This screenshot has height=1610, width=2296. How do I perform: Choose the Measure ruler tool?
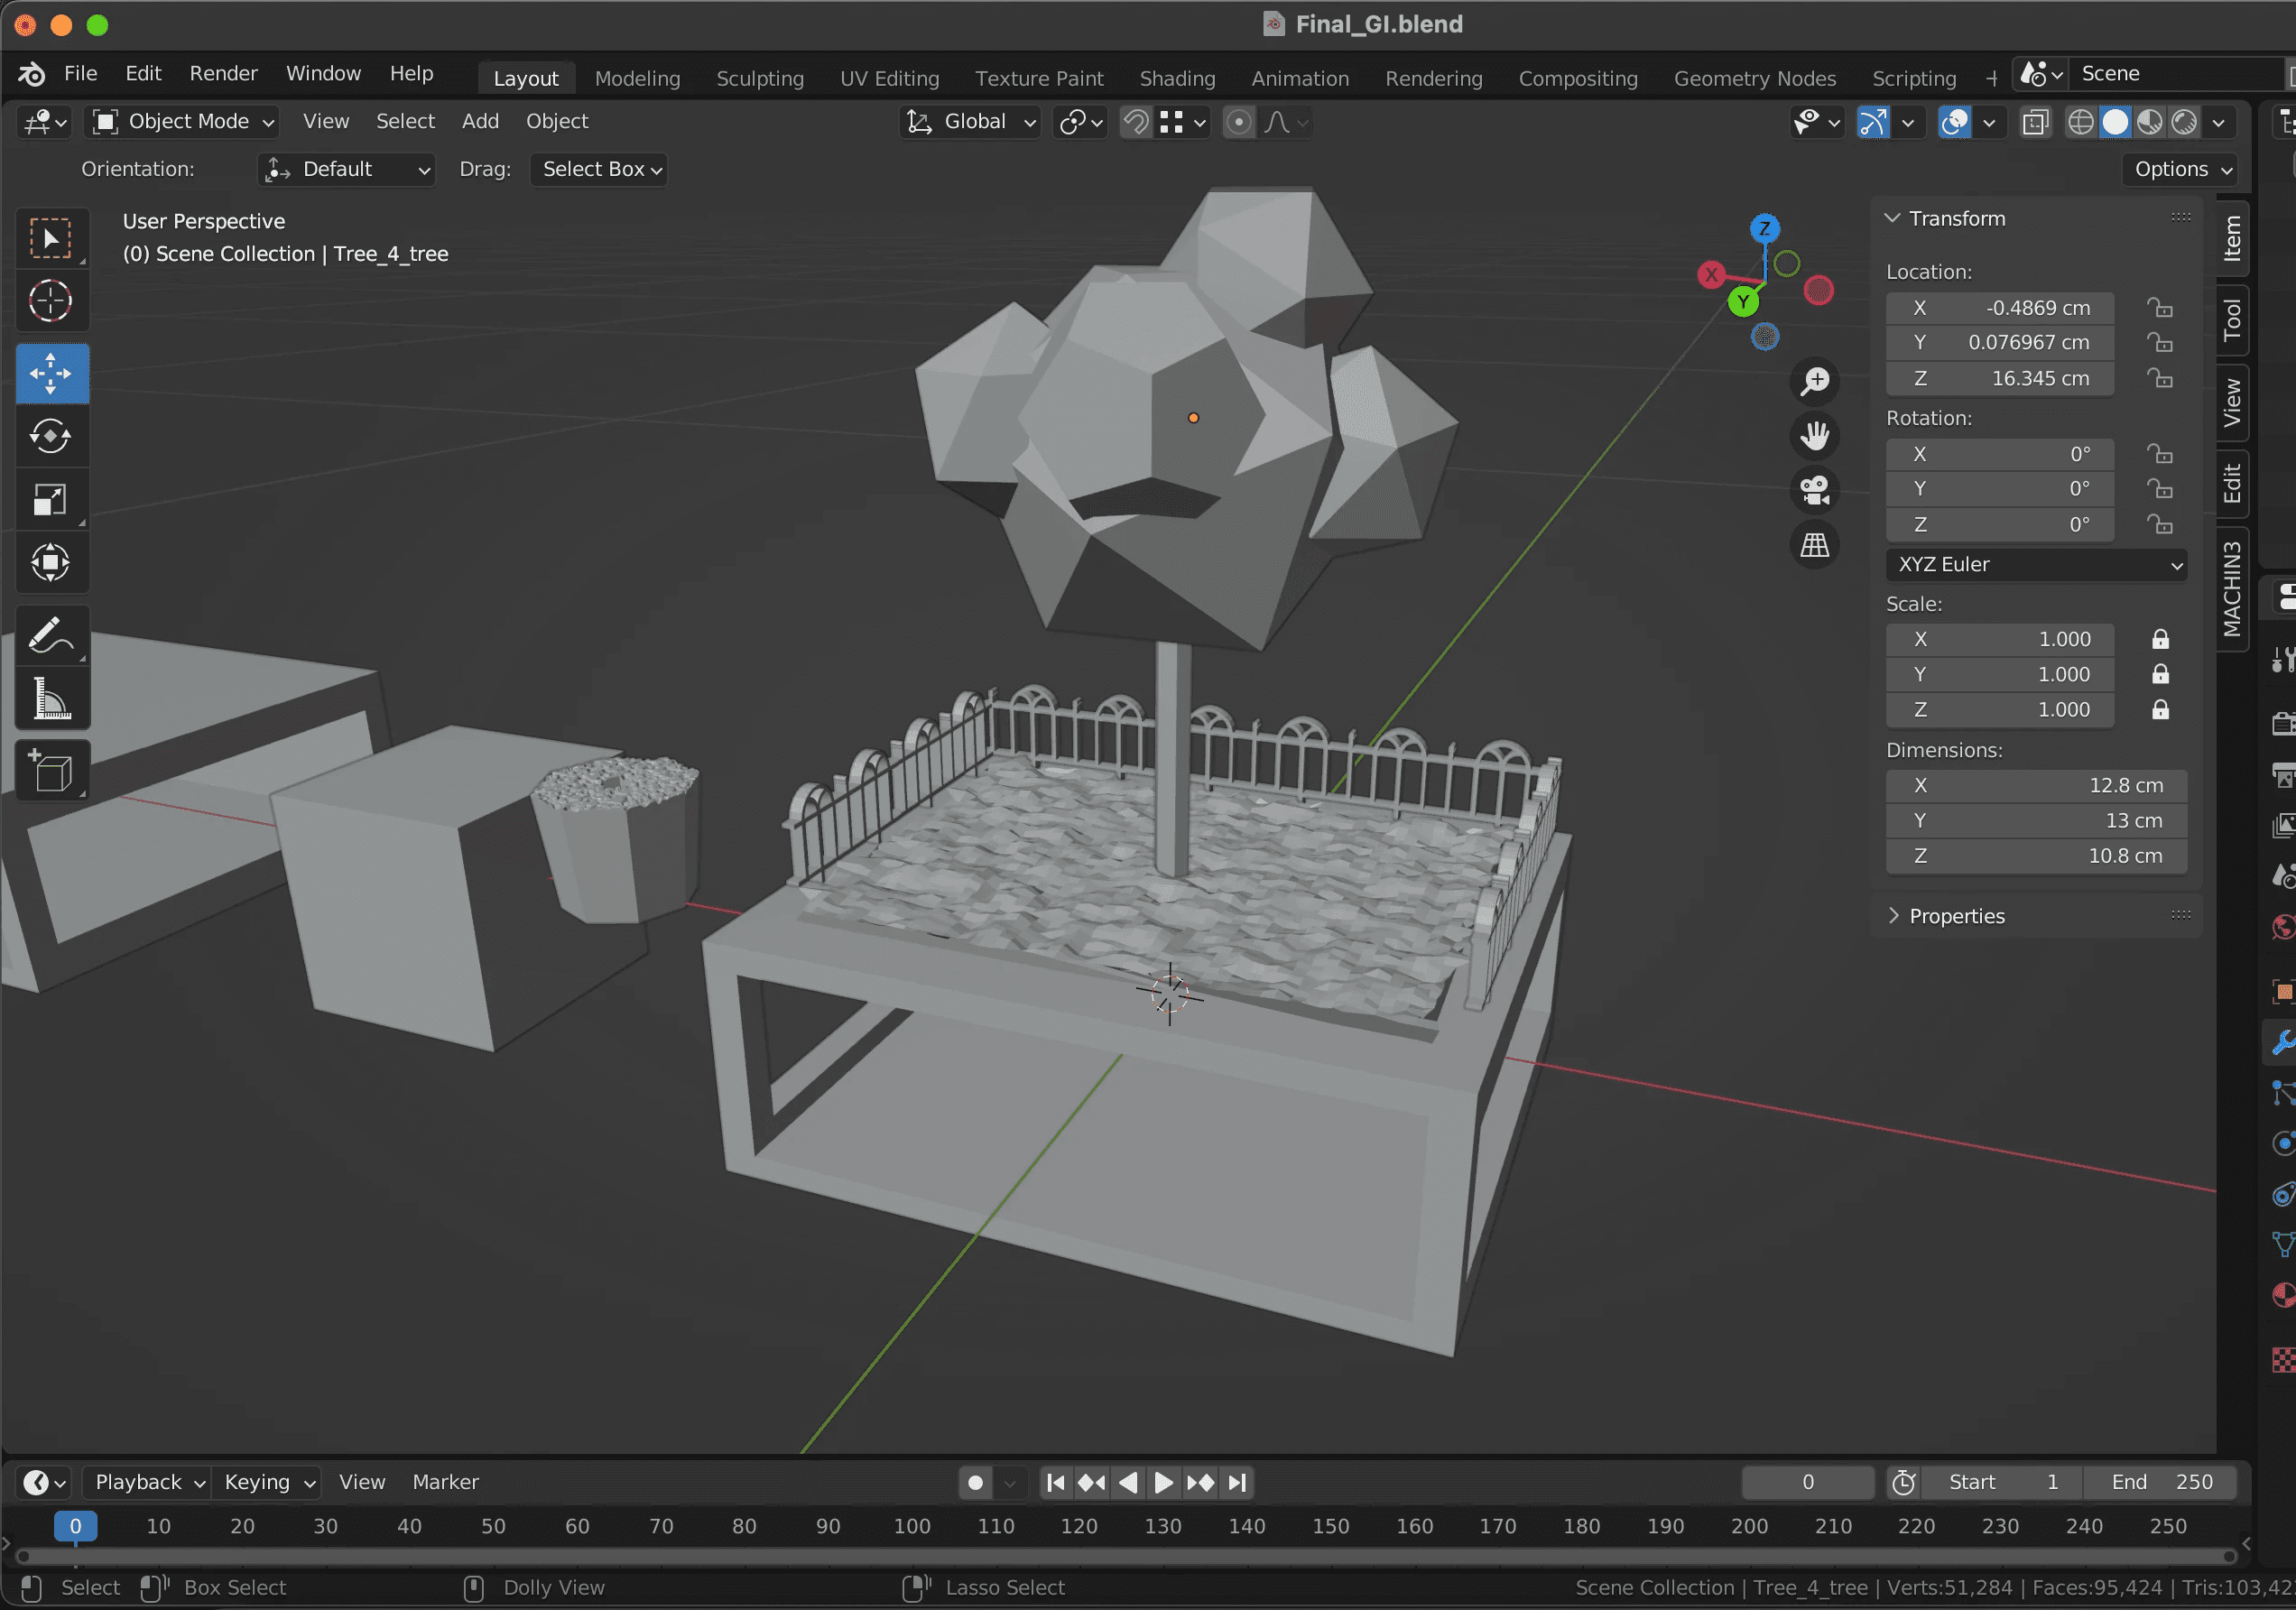[51, 698]
